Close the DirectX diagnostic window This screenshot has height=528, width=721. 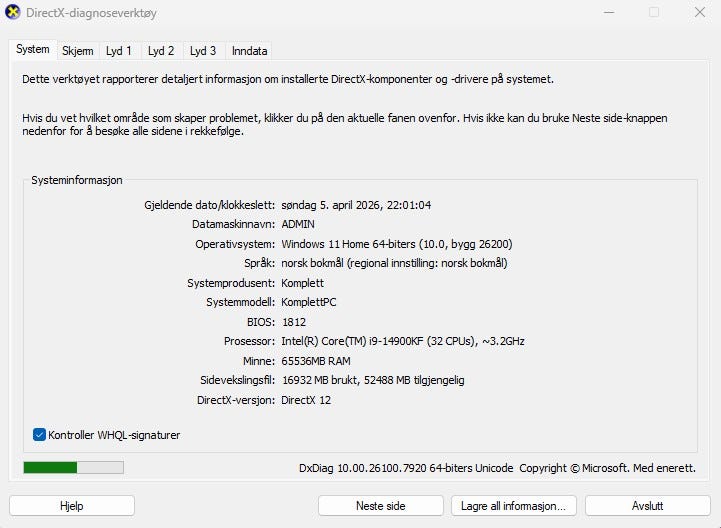pos(700,12)
